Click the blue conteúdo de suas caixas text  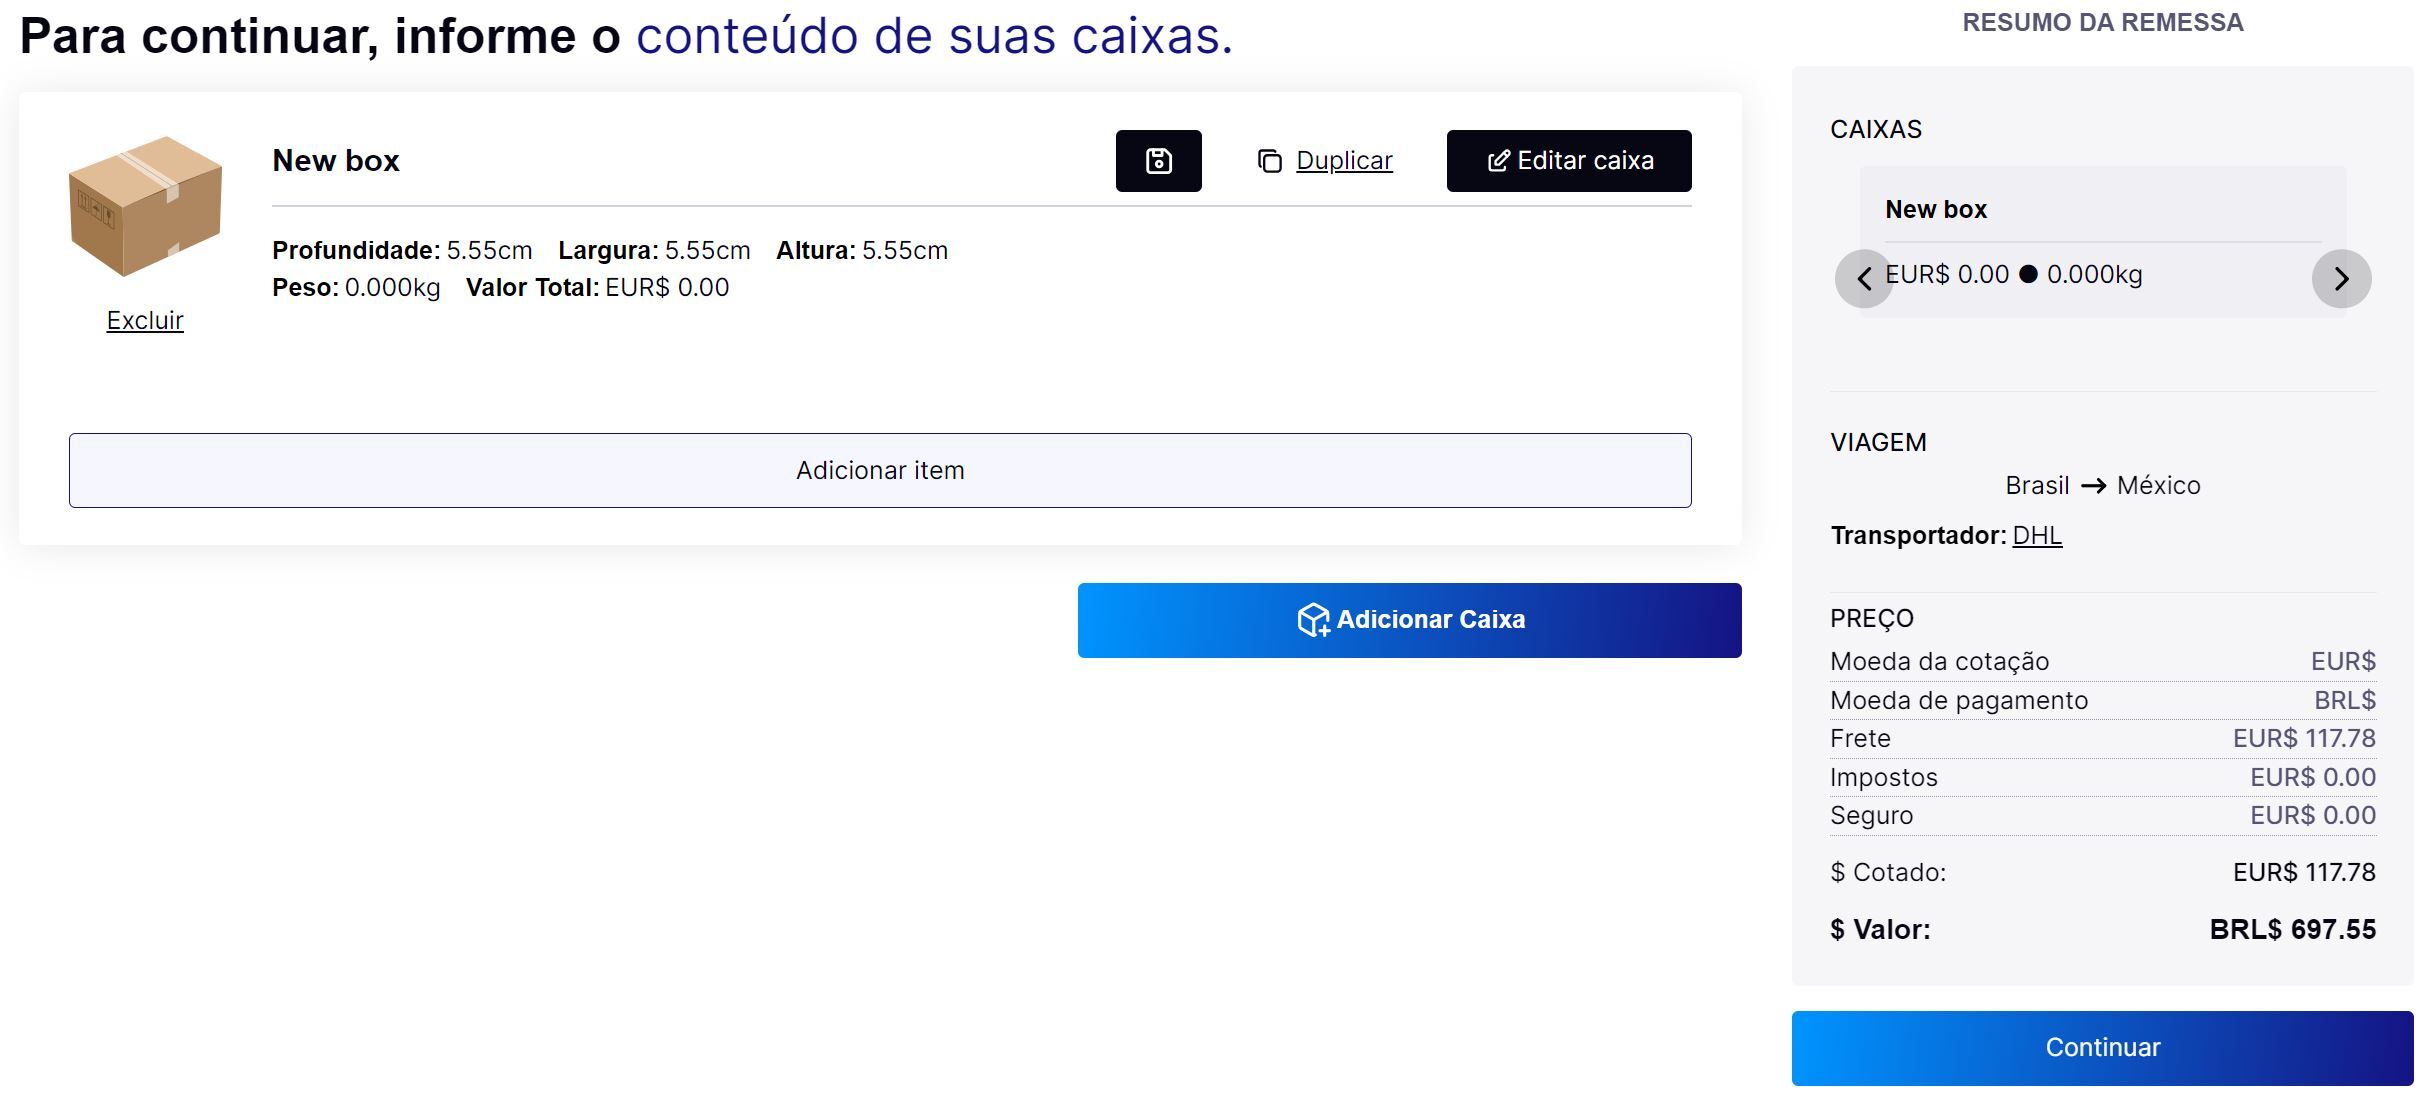pyautogui.click(x=934, y=37)
